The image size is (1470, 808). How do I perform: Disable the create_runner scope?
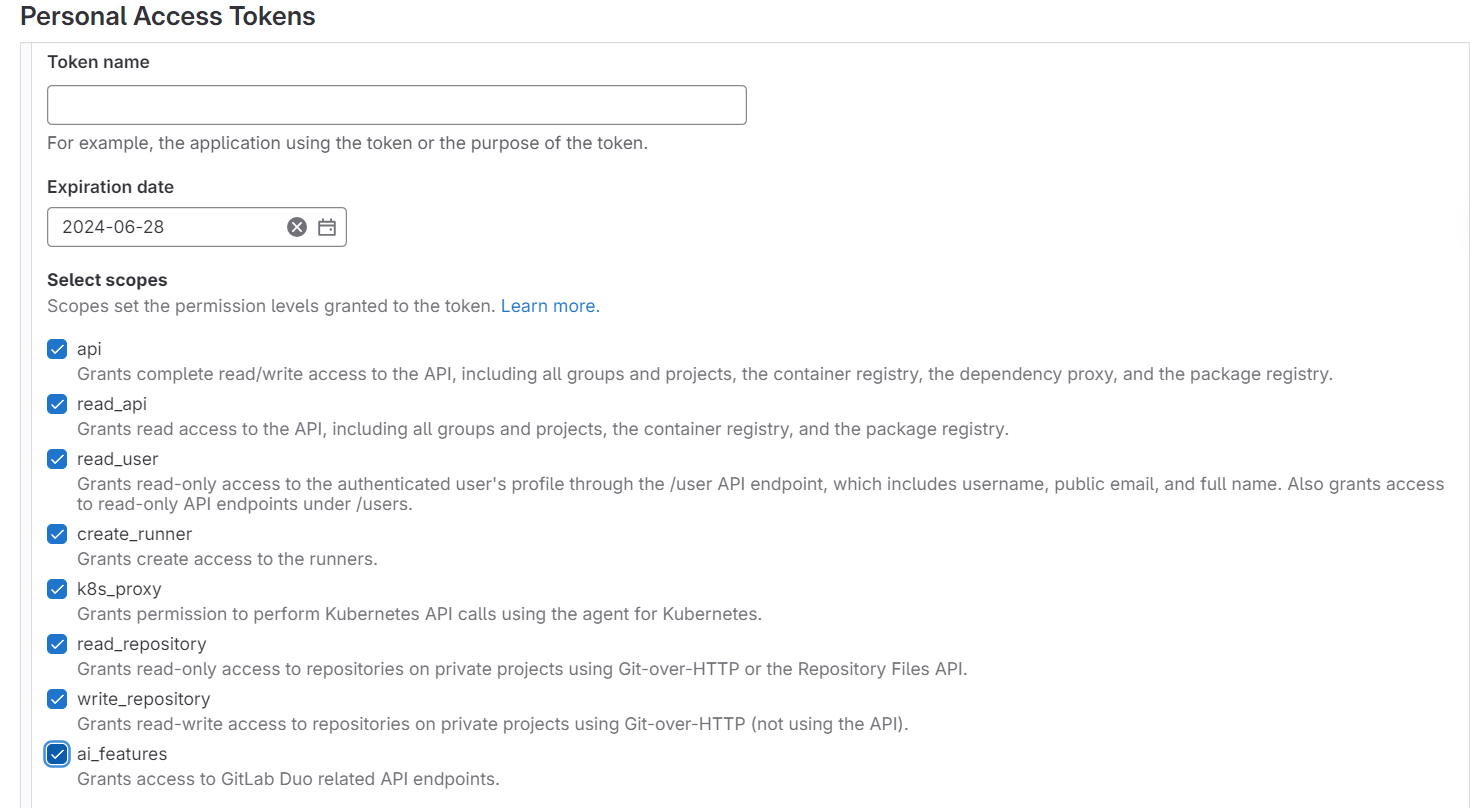[x=57, y=534]
